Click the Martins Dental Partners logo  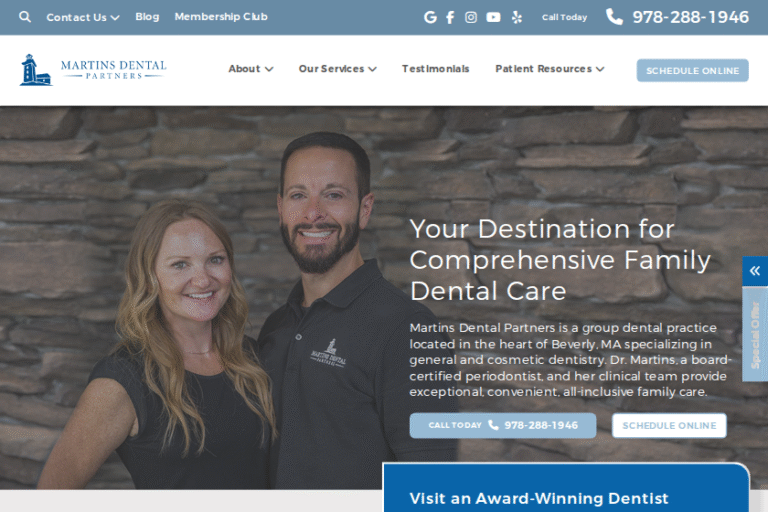(93, 70)
